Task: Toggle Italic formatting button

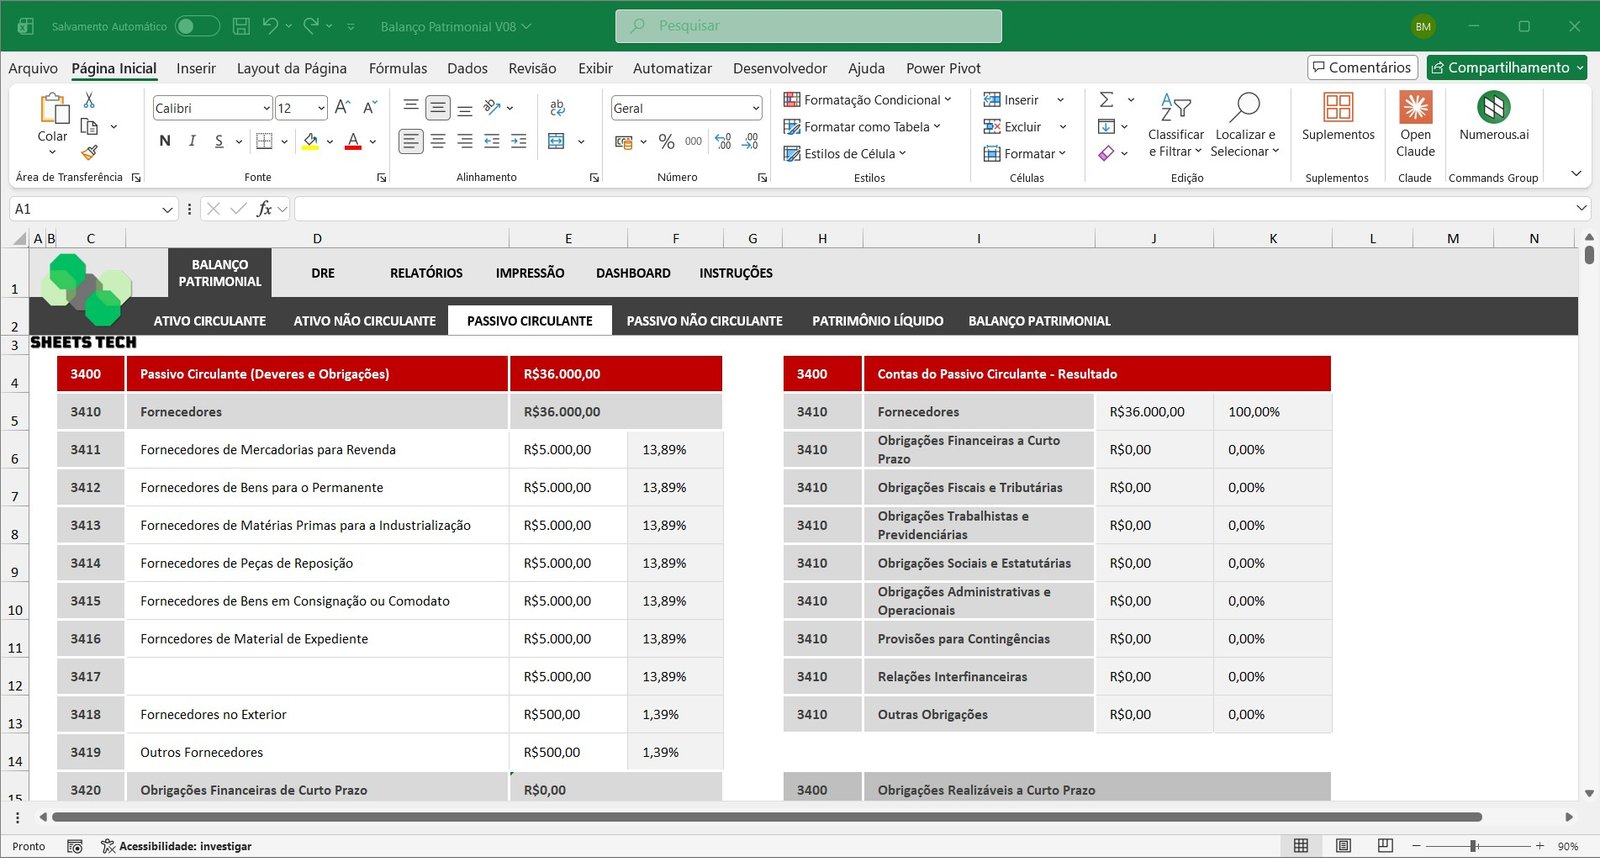Action: (192, 142)
